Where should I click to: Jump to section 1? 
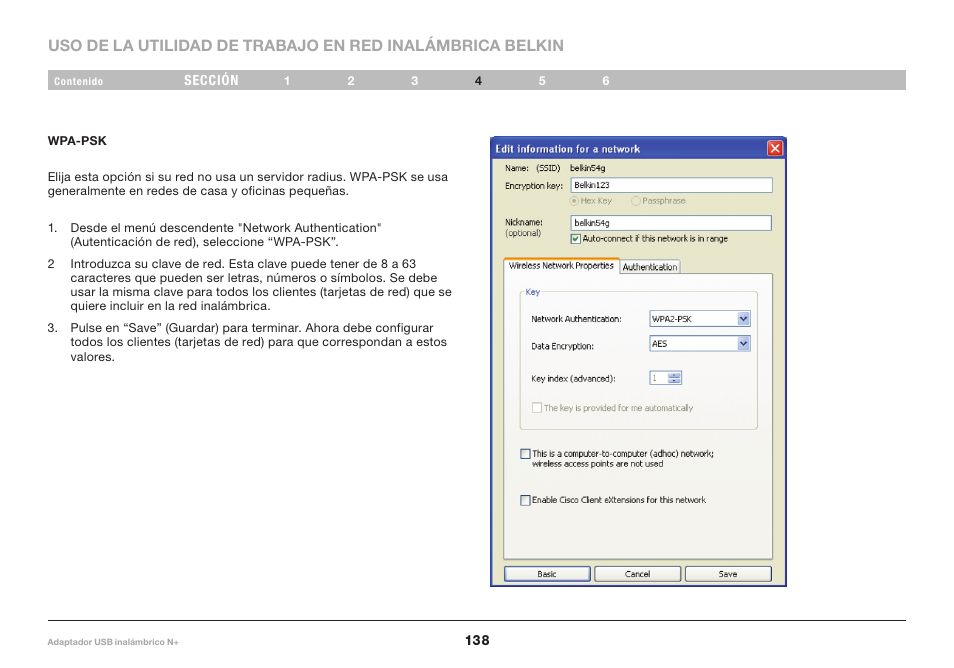tap(287, 81)
